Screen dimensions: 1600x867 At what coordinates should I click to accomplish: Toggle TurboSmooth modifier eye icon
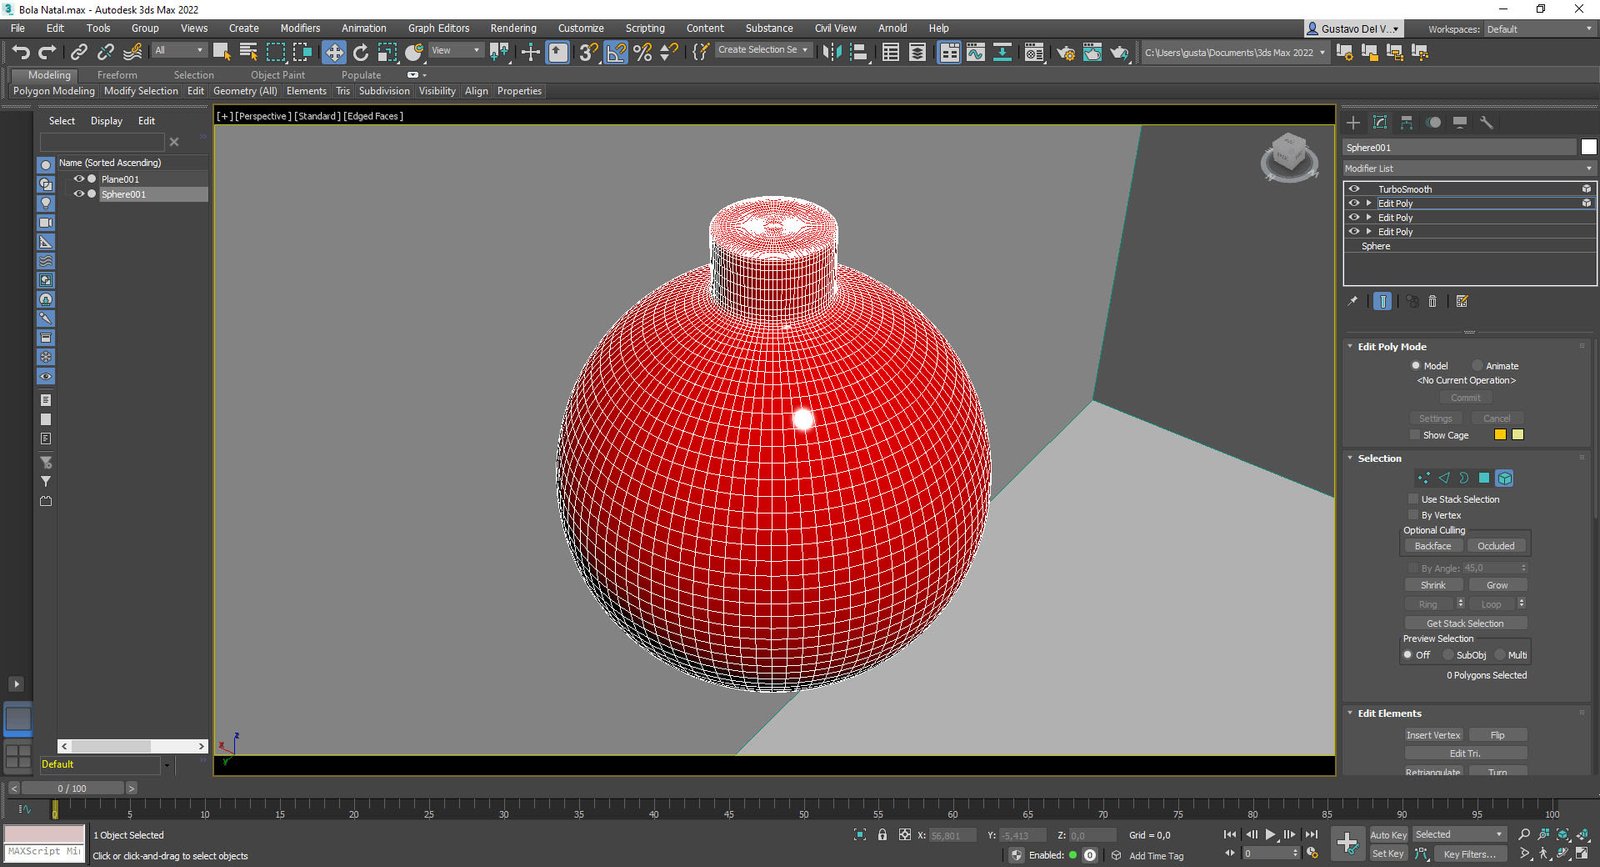(1354, 189)
